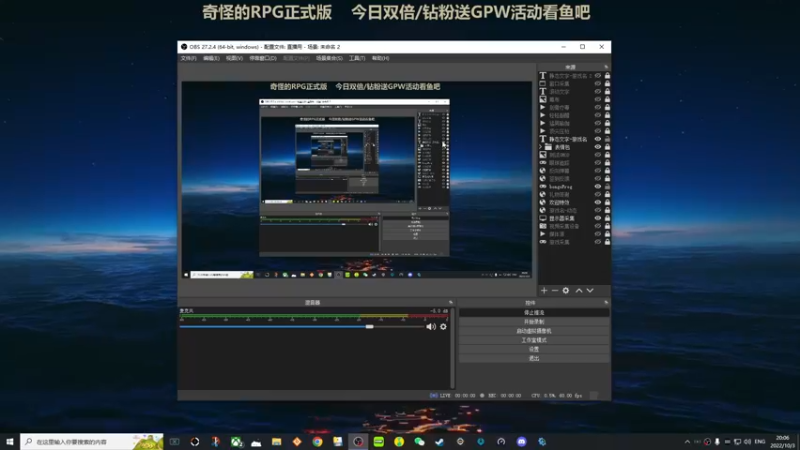Open Google Chrome from the taskbar
800x450 pixels.
(x=317, y=442)
